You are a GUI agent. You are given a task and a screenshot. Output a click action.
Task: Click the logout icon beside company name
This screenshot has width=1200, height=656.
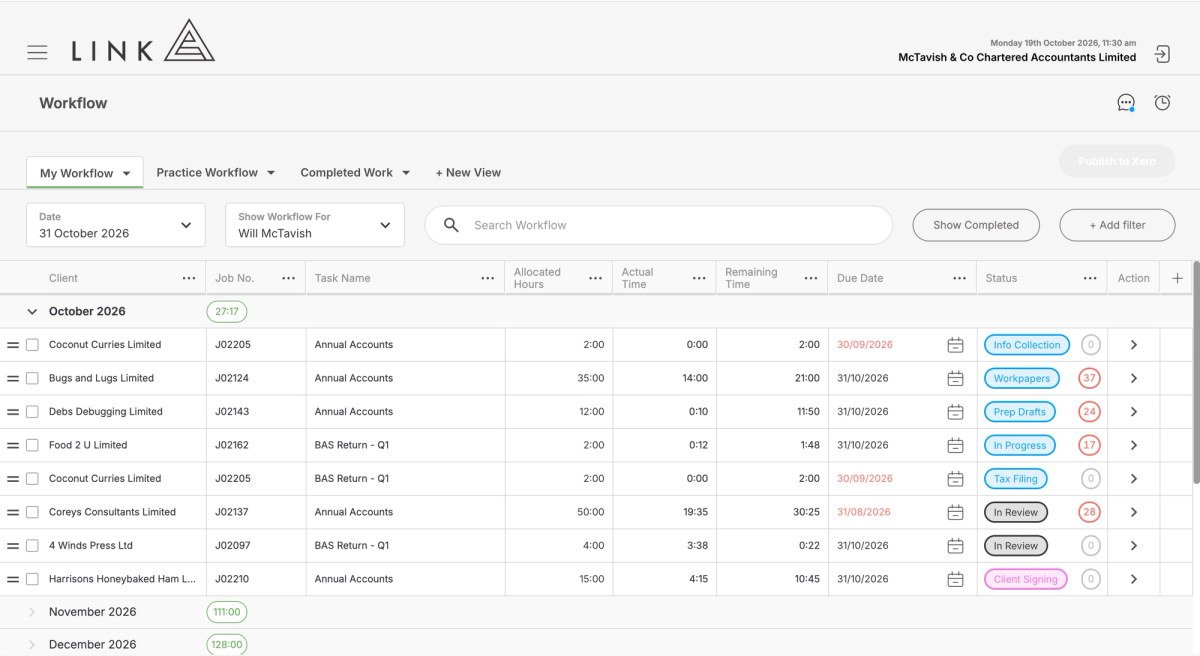[1162, 54]
